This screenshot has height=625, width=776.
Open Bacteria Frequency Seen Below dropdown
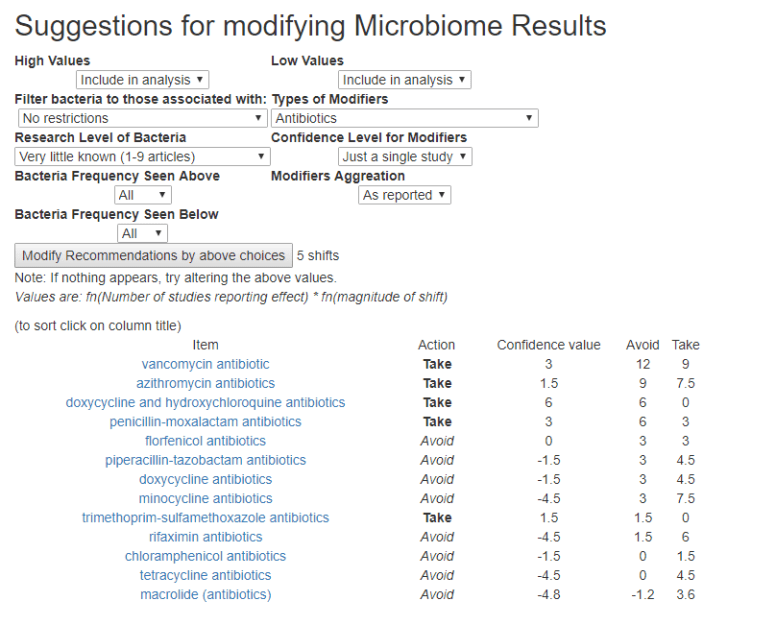tap(143, 233)
